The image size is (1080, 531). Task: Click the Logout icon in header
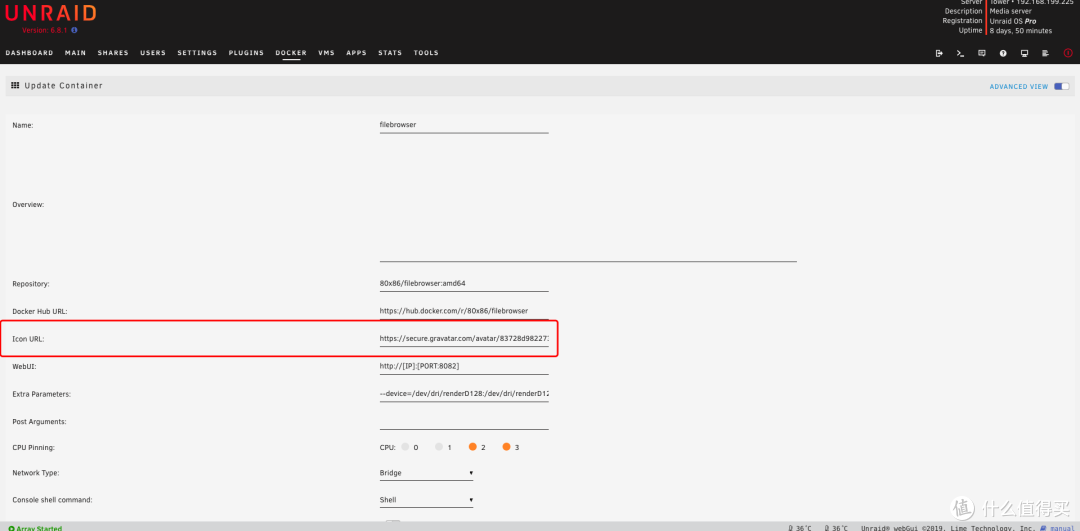939,53
